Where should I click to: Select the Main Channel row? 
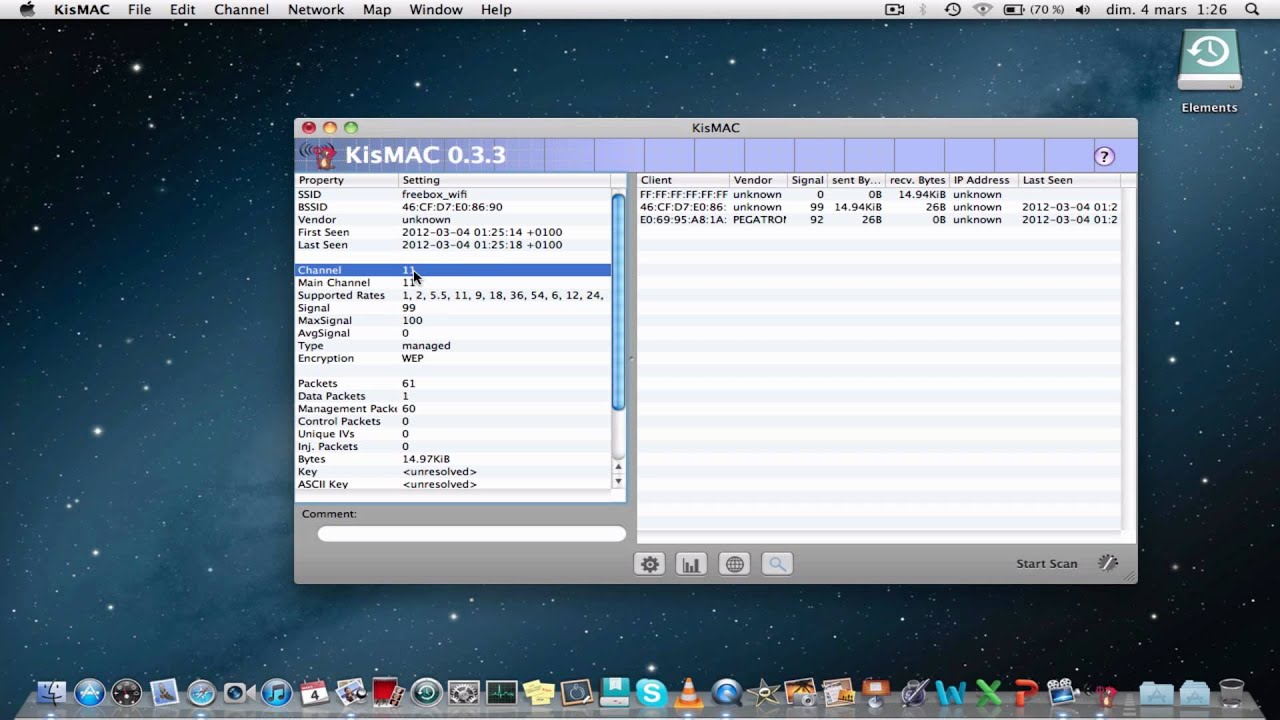coord(453,283)
